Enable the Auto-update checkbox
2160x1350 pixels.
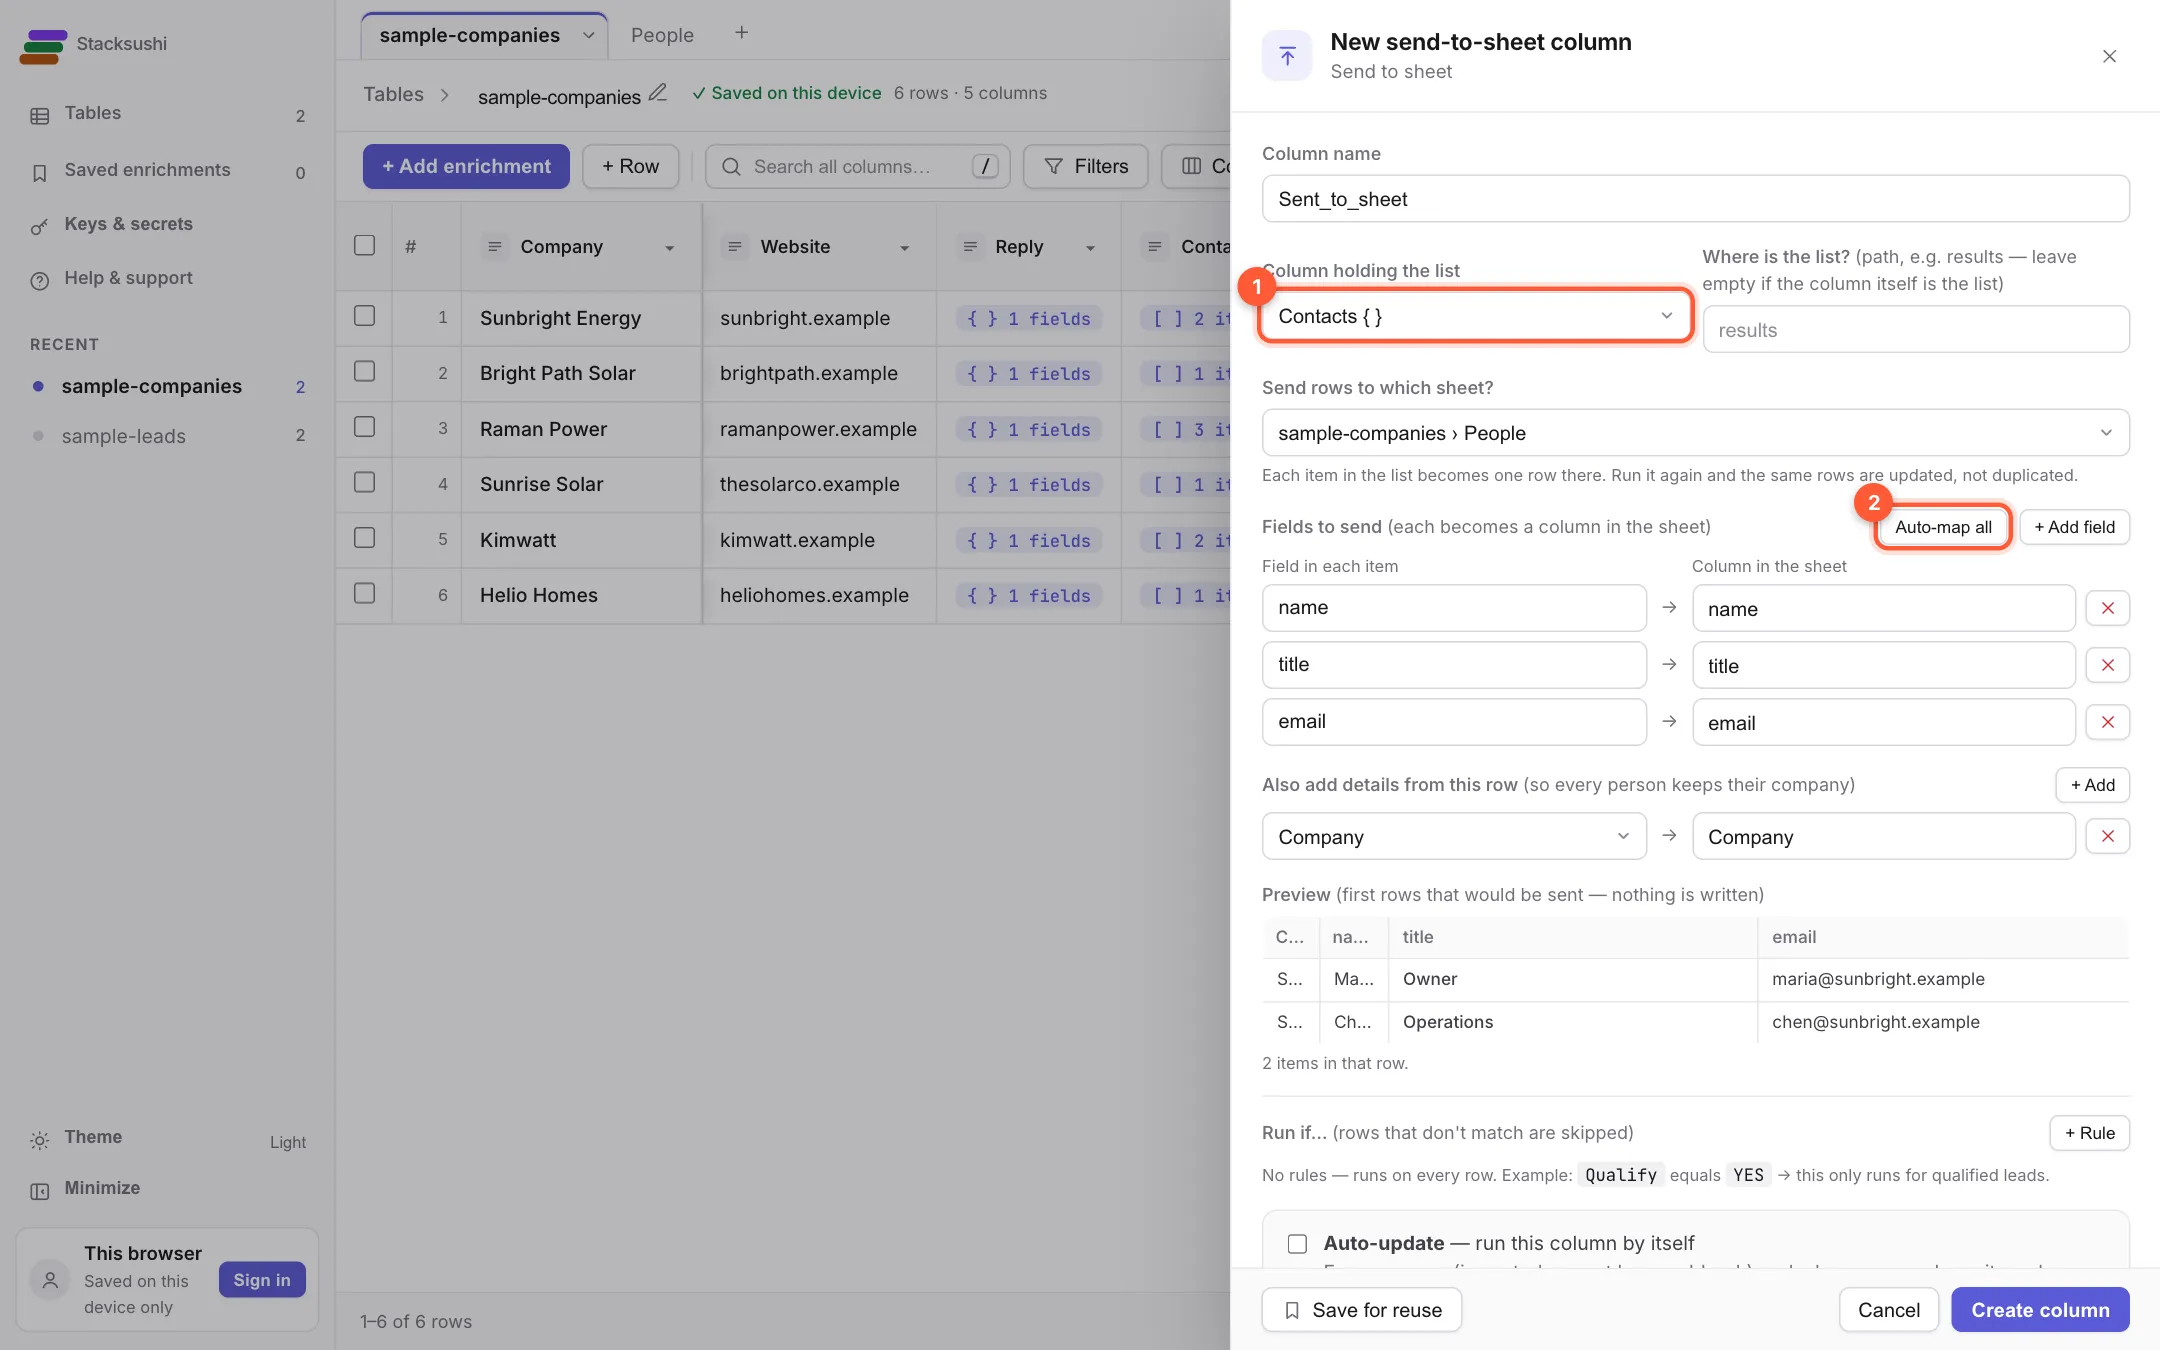[x=1297, y=1243]
